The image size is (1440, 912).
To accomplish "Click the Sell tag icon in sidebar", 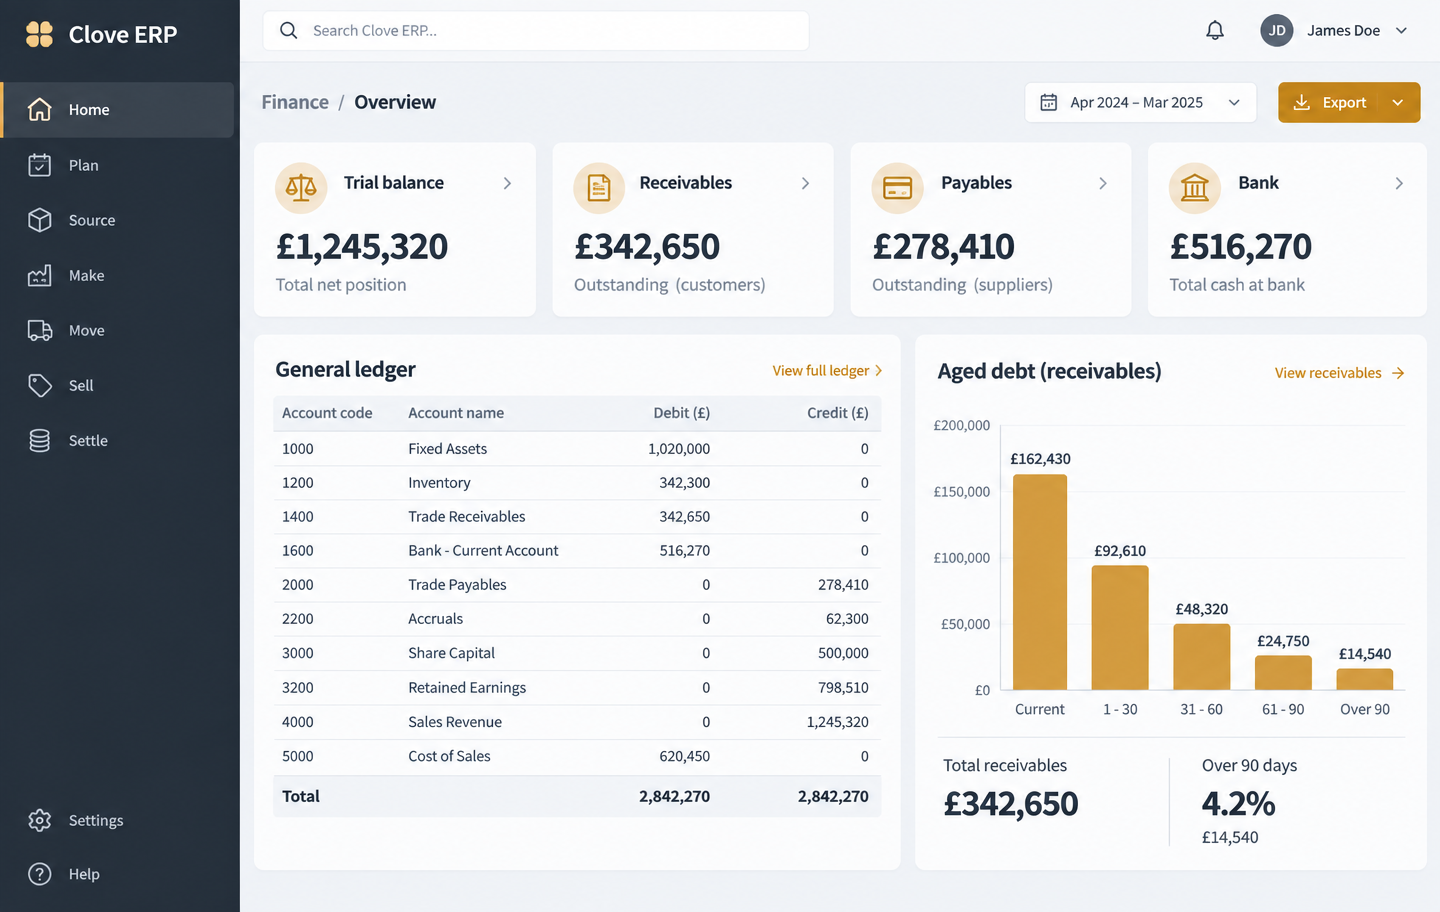I will [40, 385].
